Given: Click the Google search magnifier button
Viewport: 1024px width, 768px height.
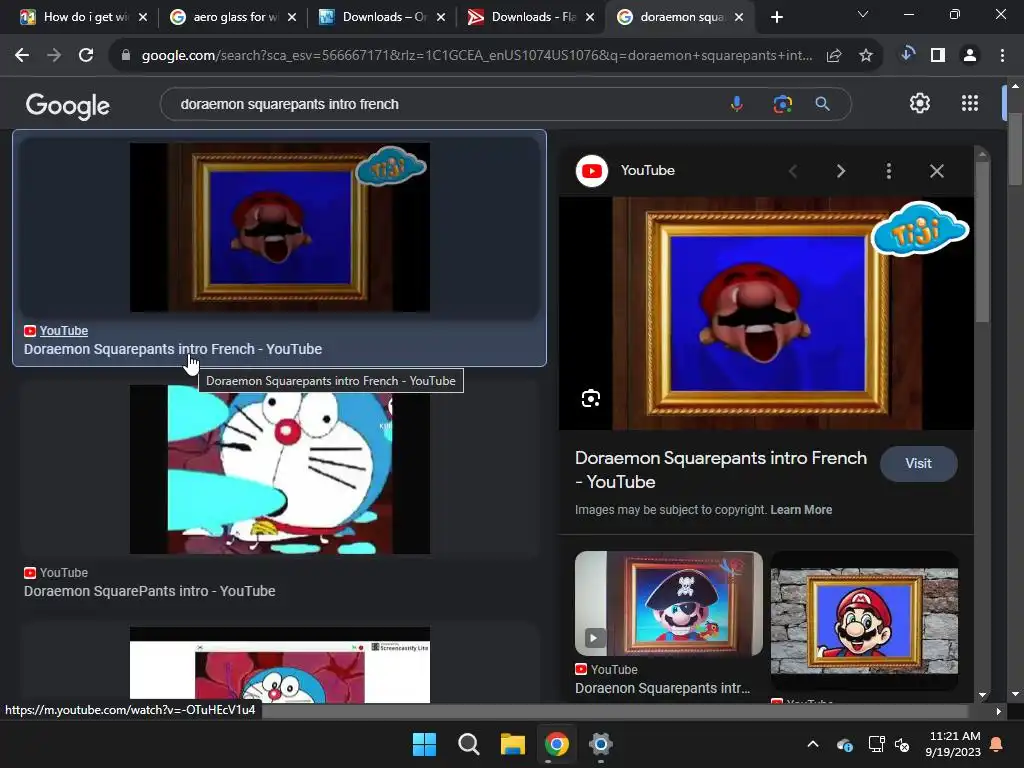Looking at the screenshot, I should click(x=823, y=104).
